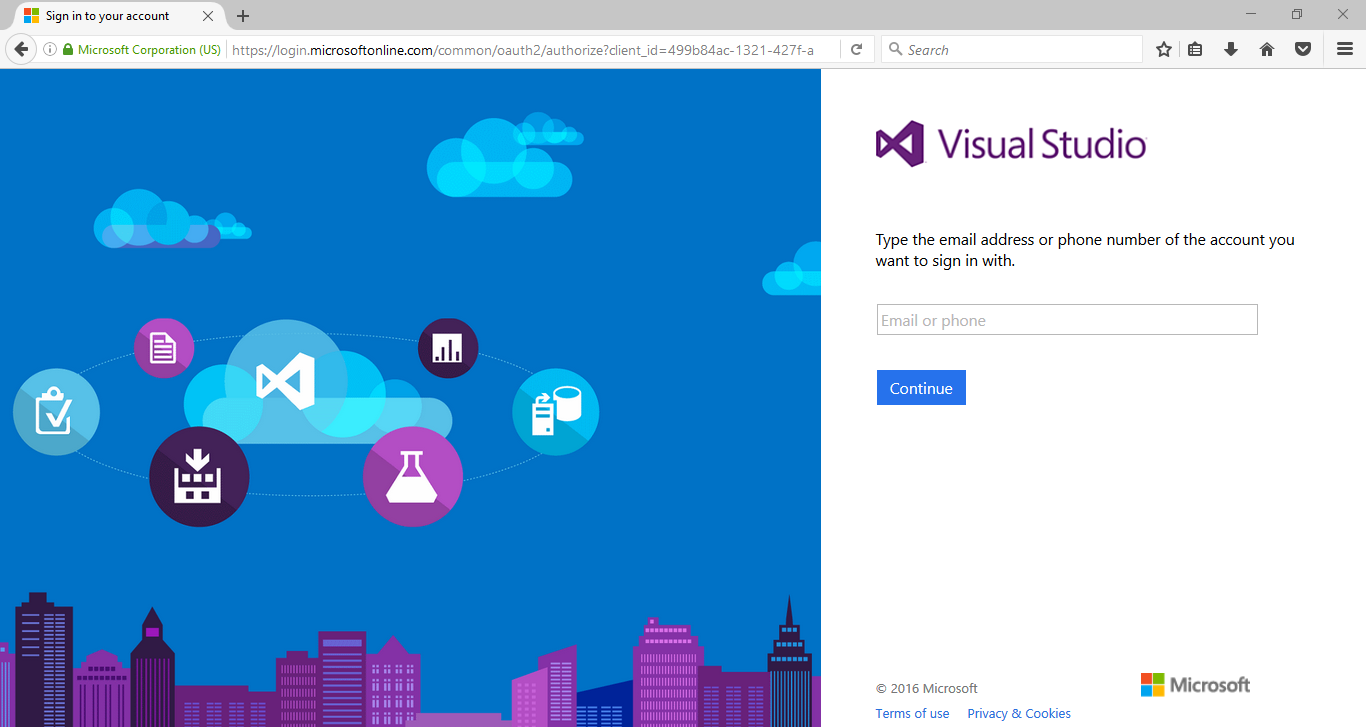The image size is (1366, 727).
Task: Click the Visual Studio logo
Action: [x=1011, y=144]
